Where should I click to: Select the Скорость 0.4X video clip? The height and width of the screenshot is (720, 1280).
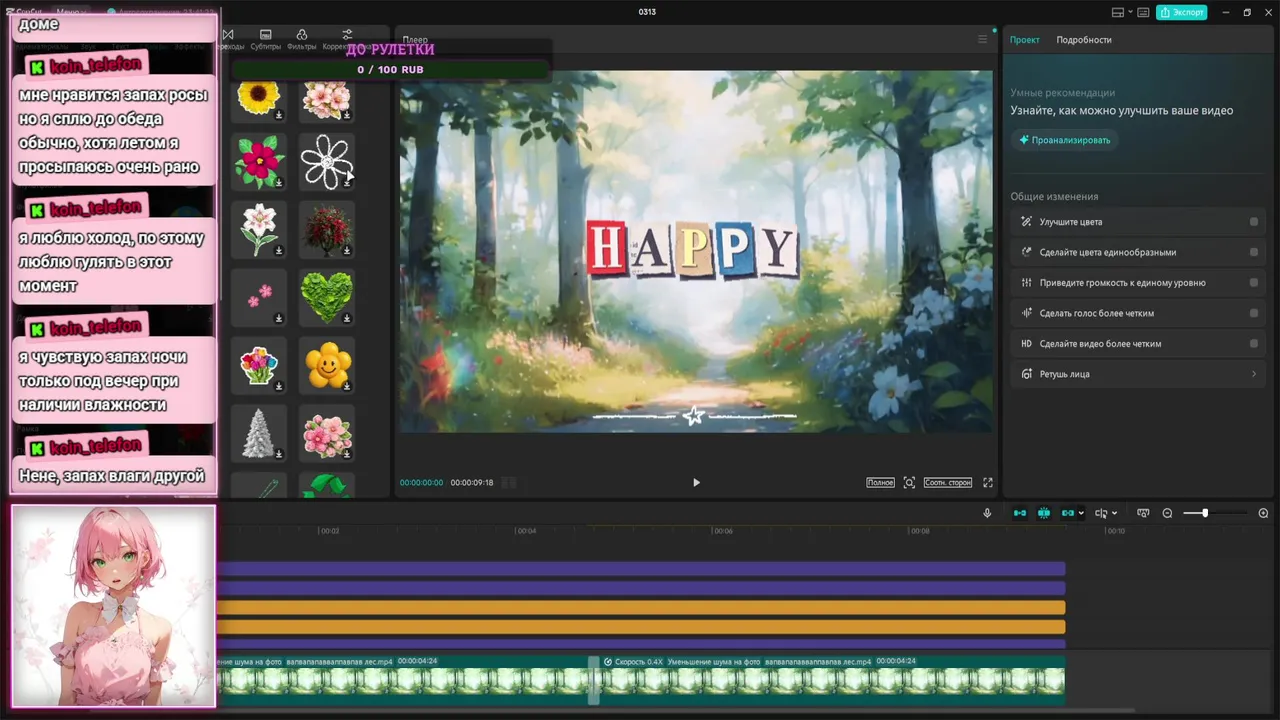tap(832, 682)
